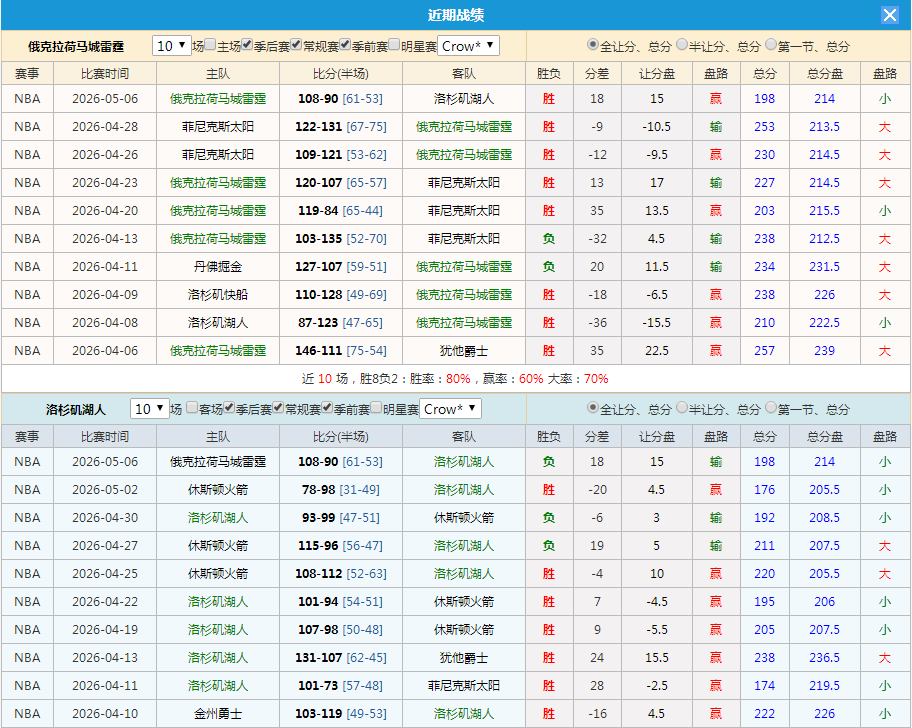Expand the Crow* dropdown in Lakers section

451,409
